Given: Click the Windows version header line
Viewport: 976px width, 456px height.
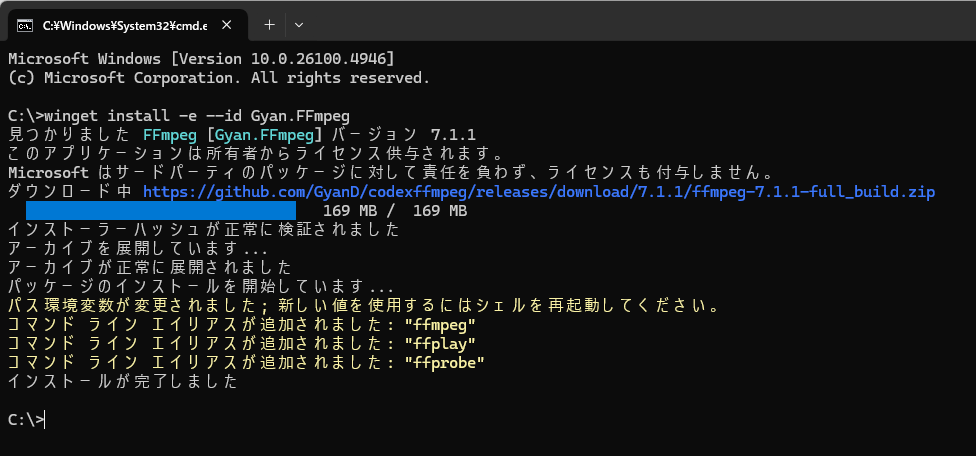Looking at the screenshot, I should click(x=201, y=59).
